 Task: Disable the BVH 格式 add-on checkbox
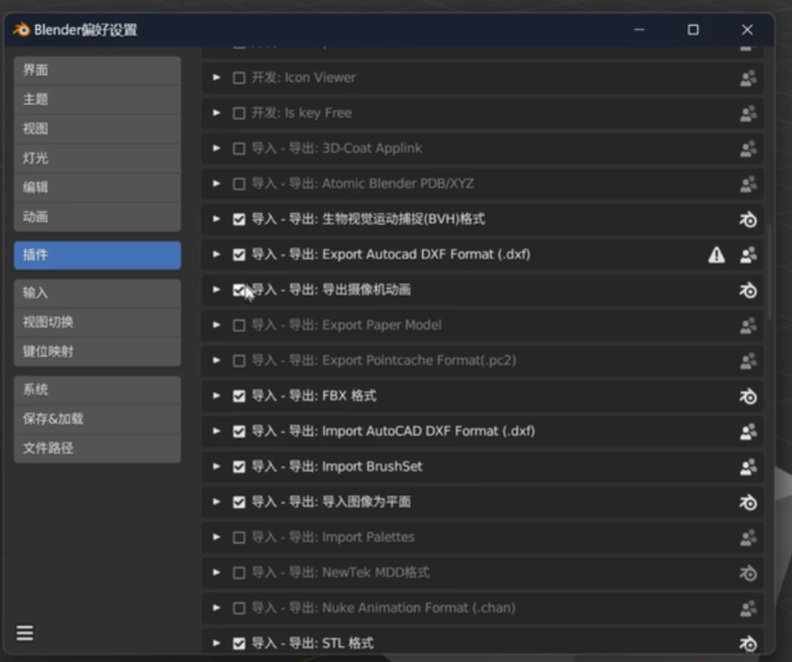(239, 219)
